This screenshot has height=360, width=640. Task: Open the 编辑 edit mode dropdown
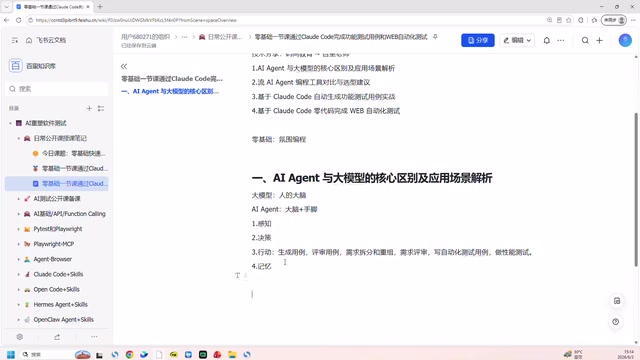tap(517, 40)
